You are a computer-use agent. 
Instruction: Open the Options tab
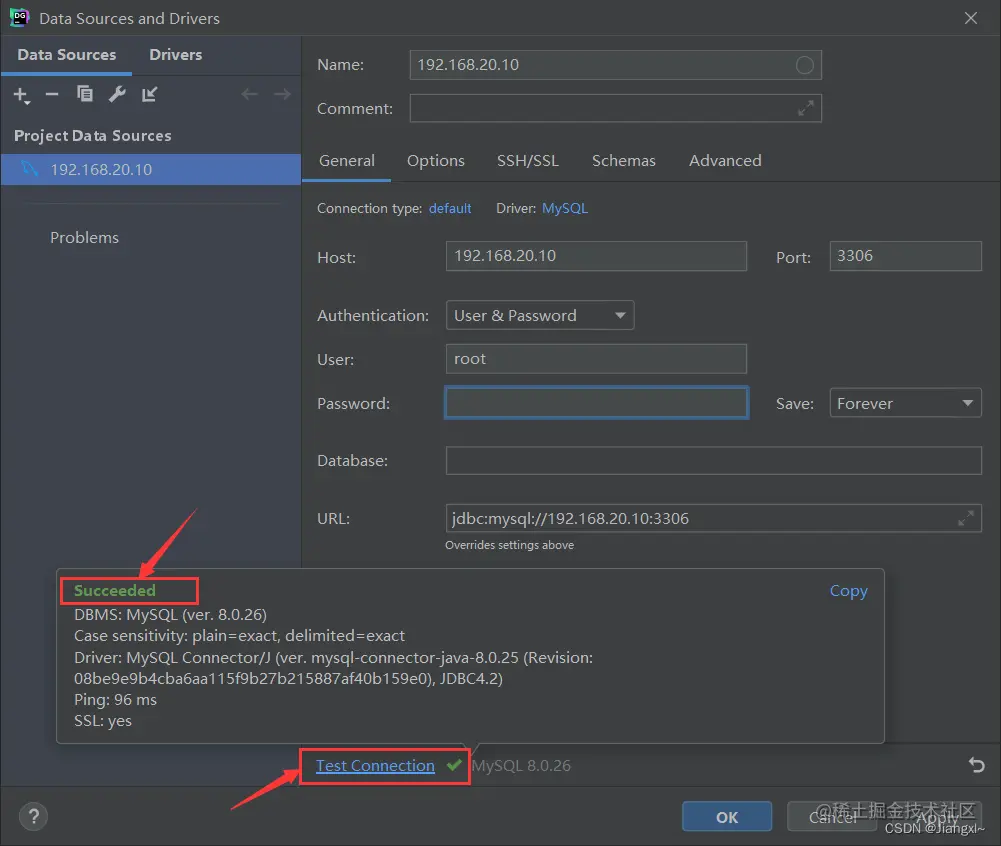[x=436, y=161]
